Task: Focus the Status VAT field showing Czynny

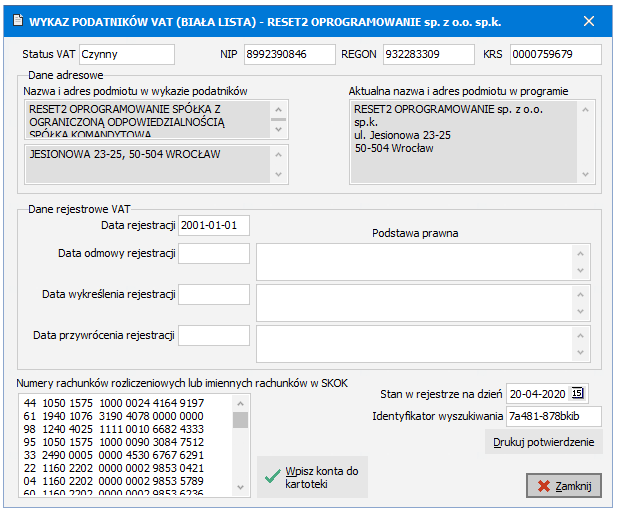Action: pyautogui.click(x=127, y=54)
